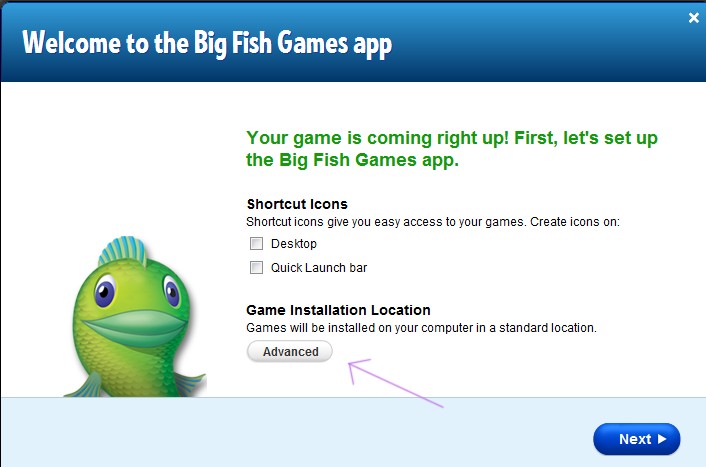Tick the Quick Launch bar checkbox
The width and height of the screenshot is (706, 467).
pyautogui.click(x=256, y=268)
